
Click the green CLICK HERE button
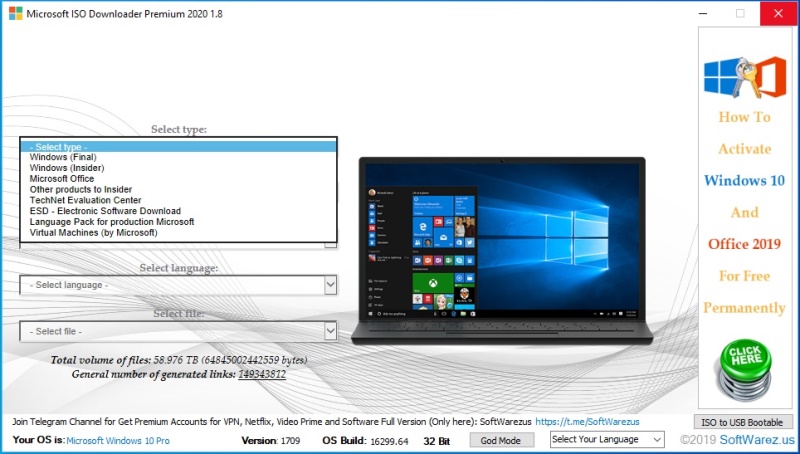[x=745, y=370]
